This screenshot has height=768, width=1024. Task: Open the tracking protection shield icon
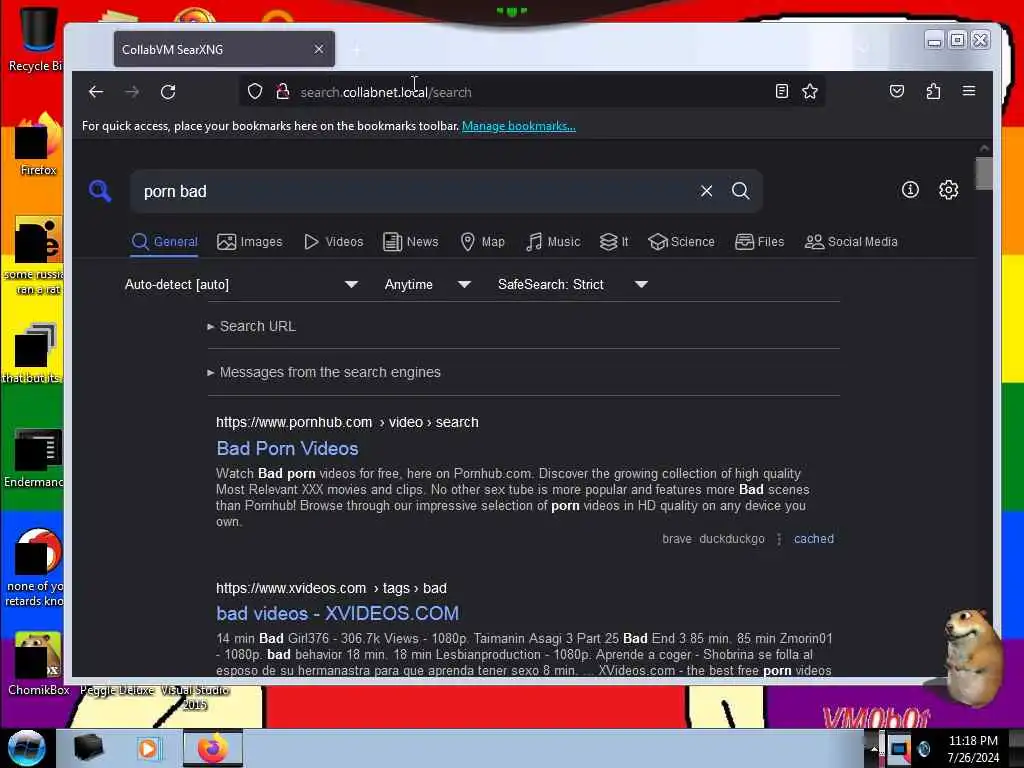(x=255, y=91)
